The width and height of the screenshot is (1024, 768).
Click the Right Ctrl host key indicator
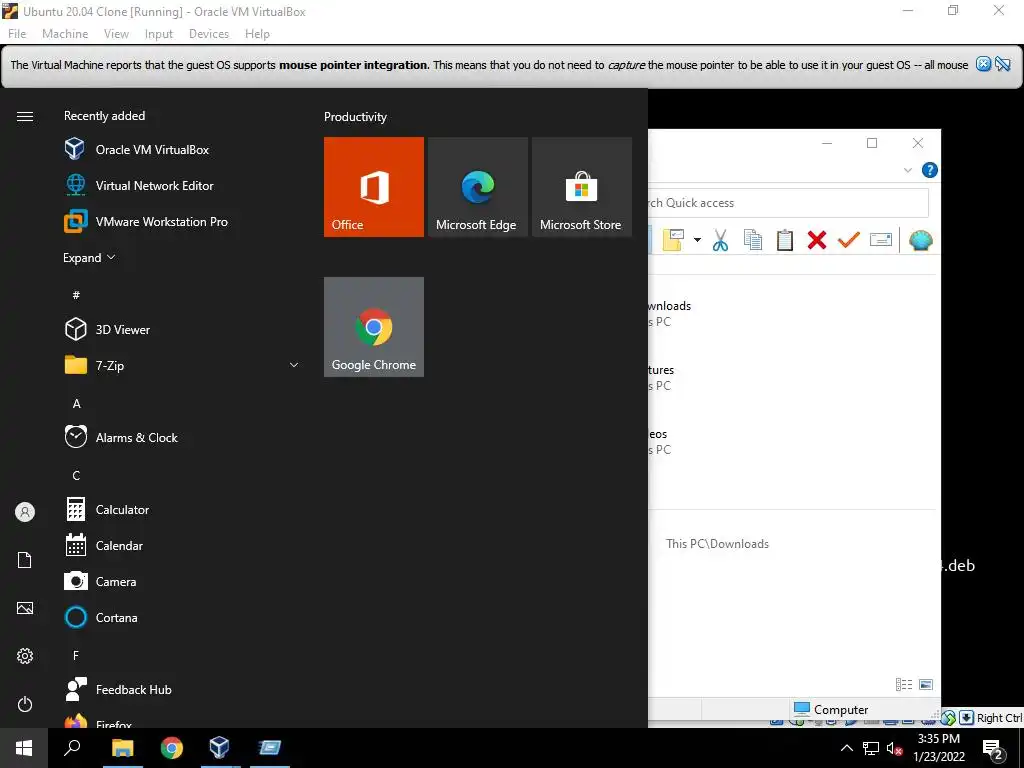coord(999,718)
